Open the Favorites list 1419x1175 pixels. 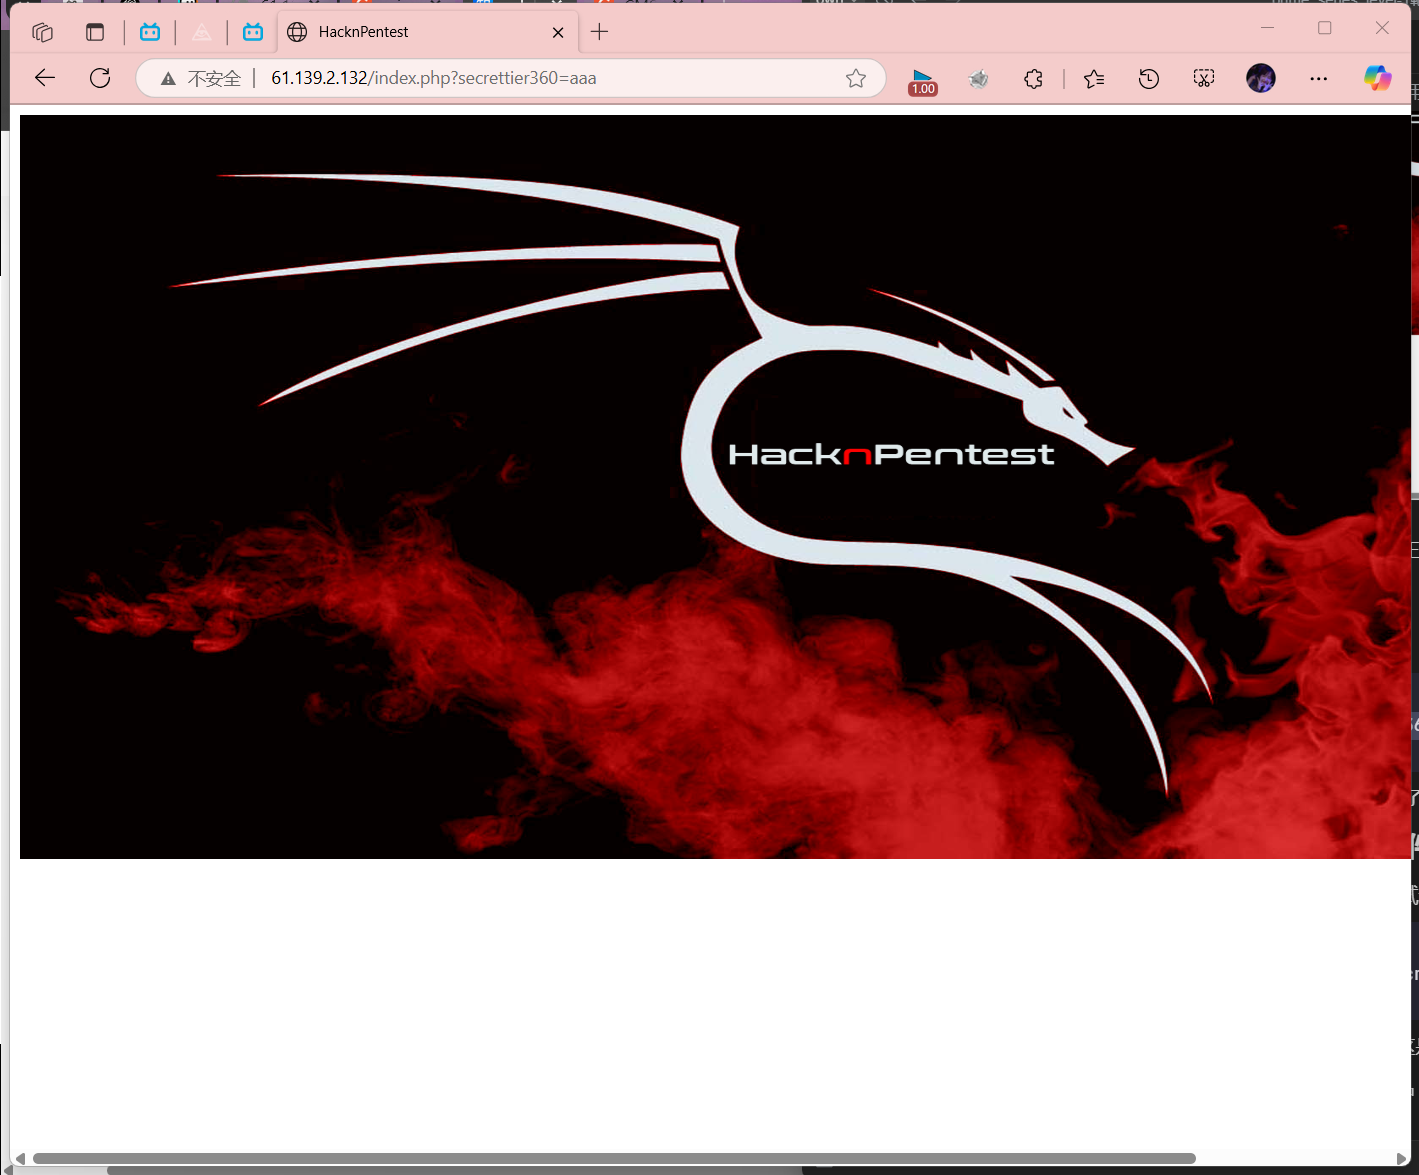(x=1094, y=78)
